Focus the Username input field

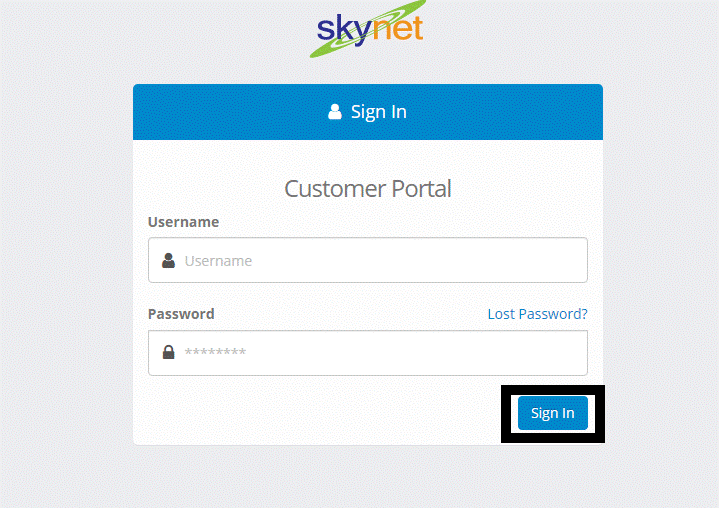point(368,260)
